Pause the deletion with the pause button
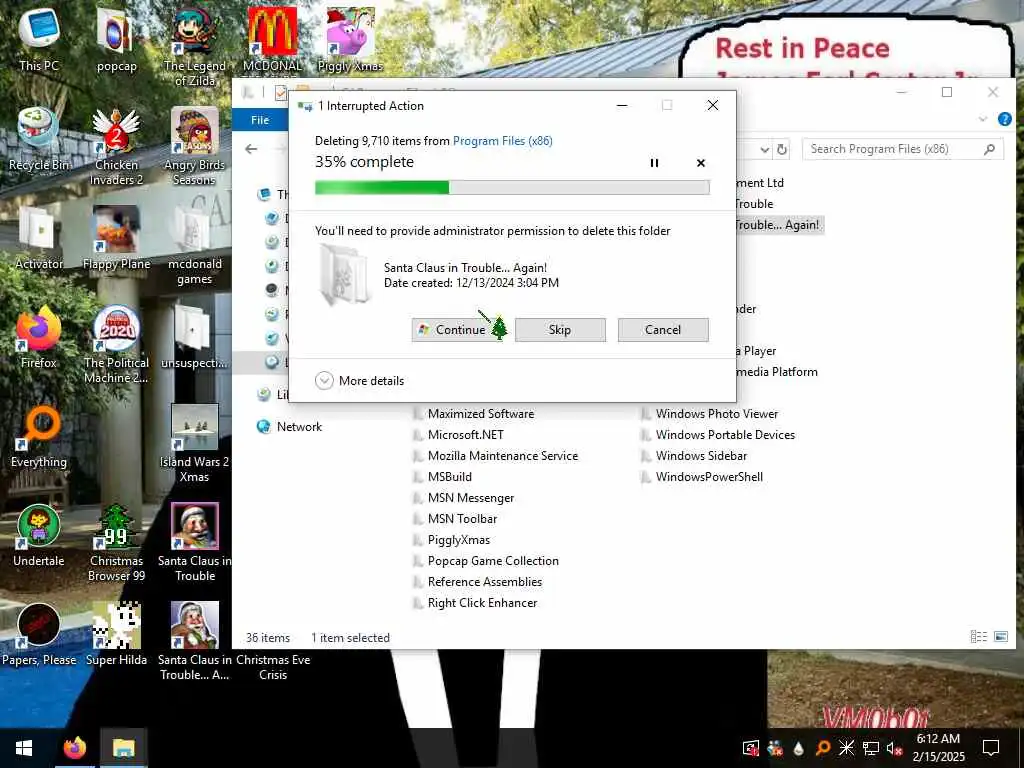The image size is (1024, 768). tap(654, 163)
